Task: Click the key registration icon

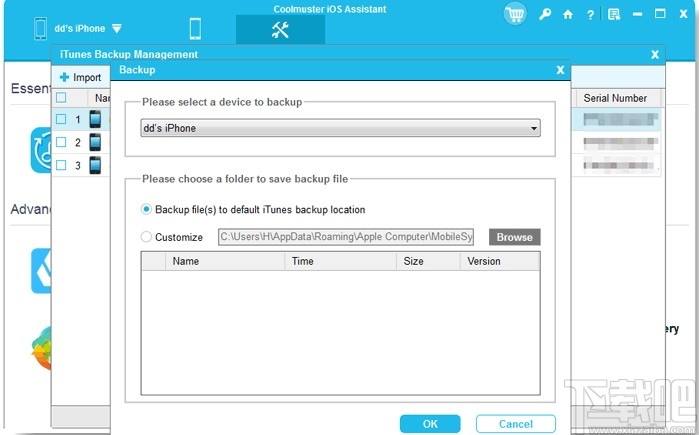Action: click(x=544, y=14)
